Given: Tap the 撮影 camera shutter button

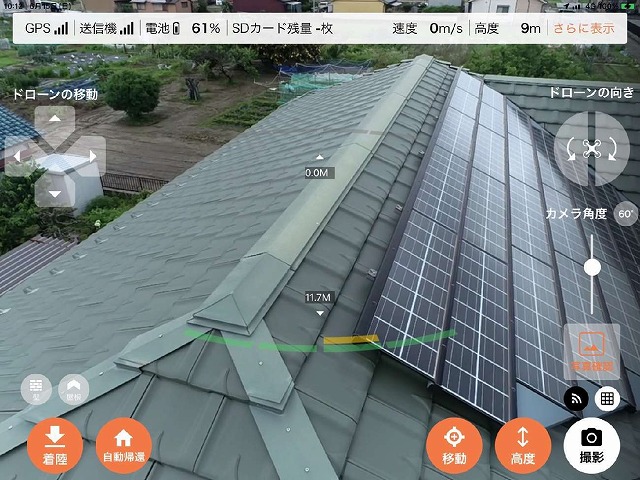Looking at the screenshot, I should 591,446.
